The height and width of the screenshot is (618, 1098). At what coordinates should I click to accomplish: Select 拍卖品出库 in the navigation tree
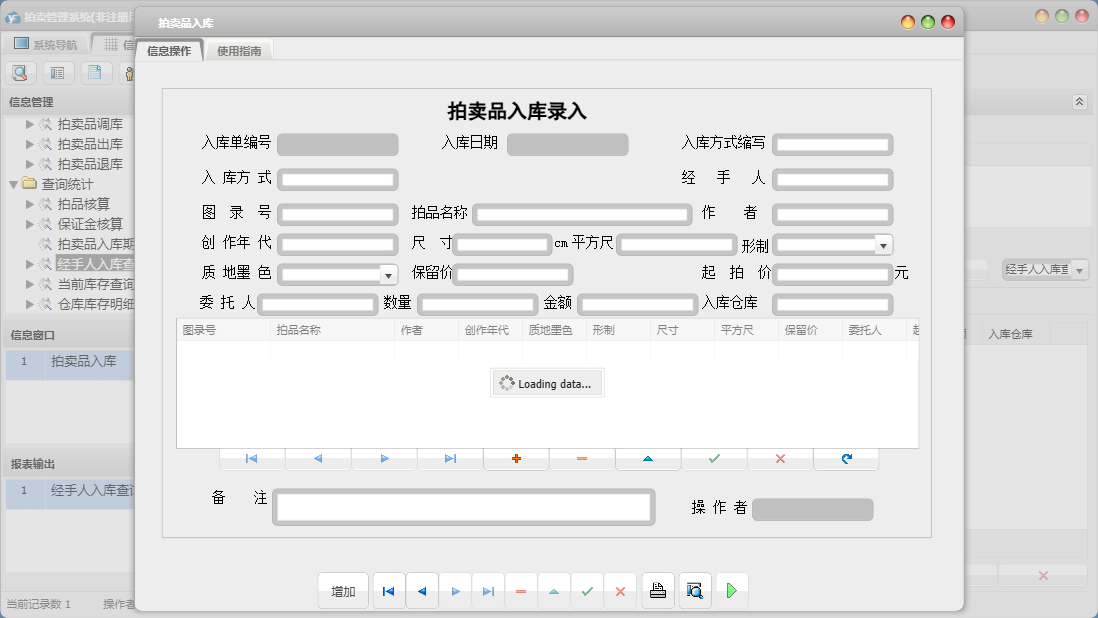[90, 144]
